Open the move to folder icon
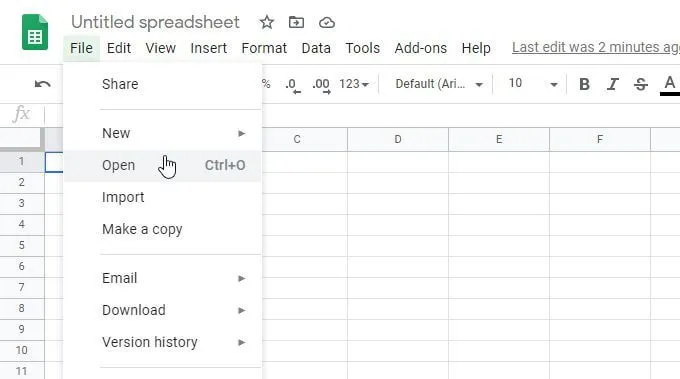 coord(296,22)
